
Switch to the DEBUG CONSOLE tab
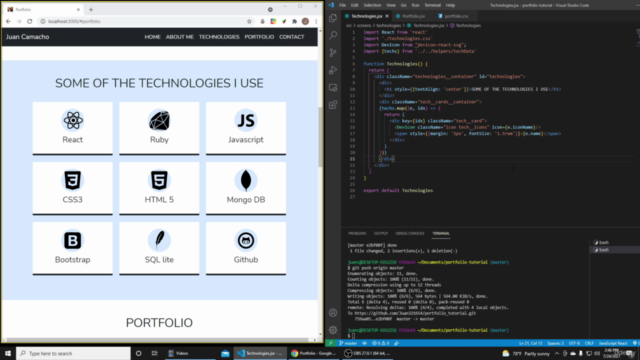click(410, 233)
